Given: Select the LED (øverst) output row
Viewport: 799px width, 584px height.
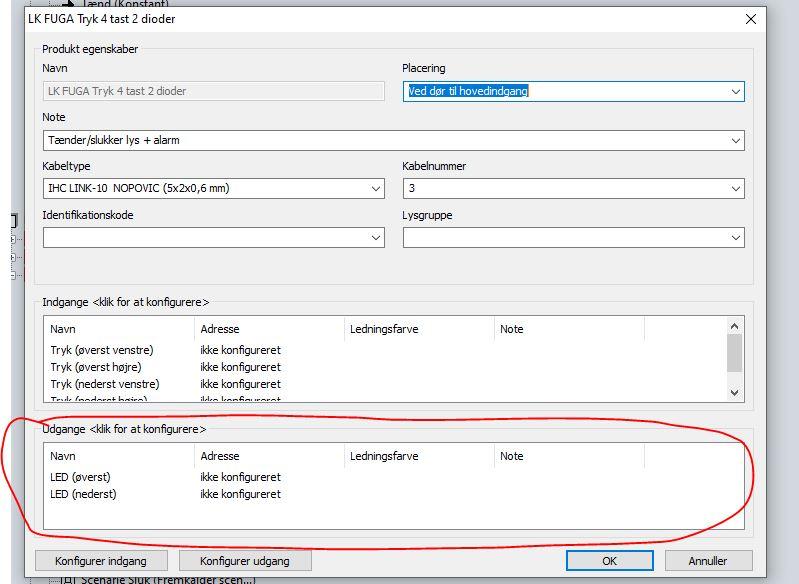Looking at the screenshot, I should pyautogui.click(x=81, y=477).
